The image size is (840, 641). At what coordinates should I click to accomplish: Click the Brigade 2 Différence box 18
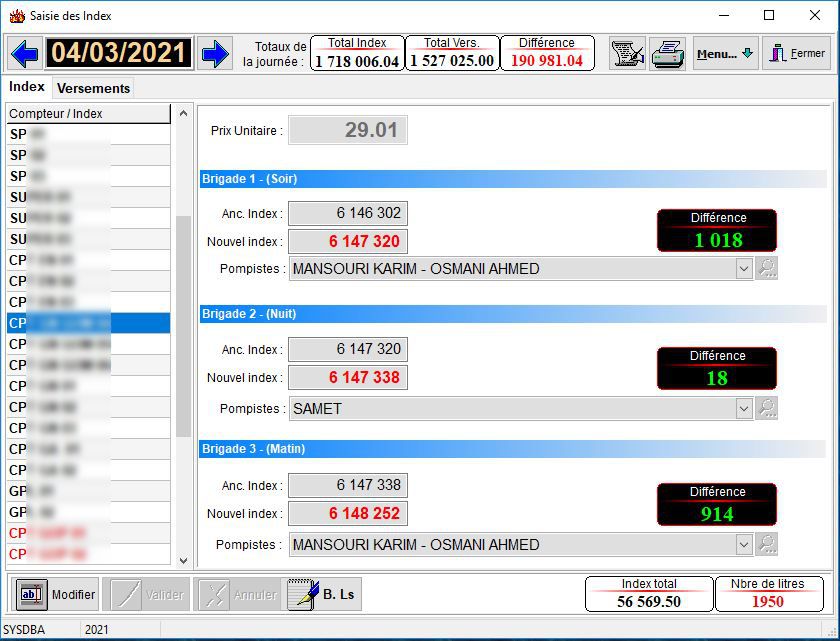[x=717, y=368]
